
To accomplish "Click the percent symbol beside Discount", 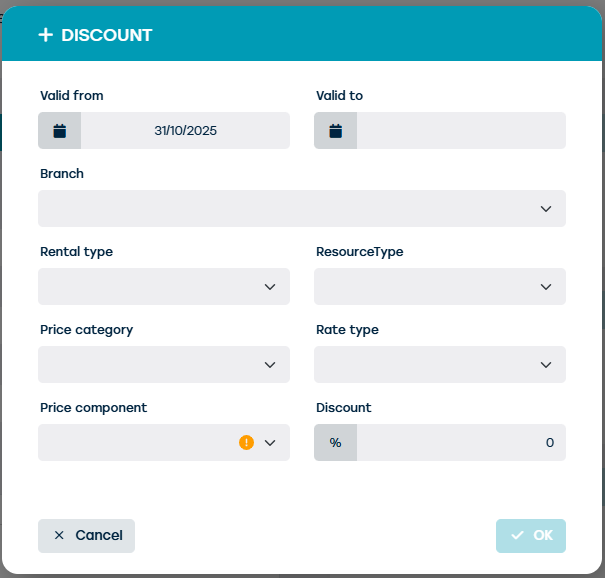I will point(335,442).
